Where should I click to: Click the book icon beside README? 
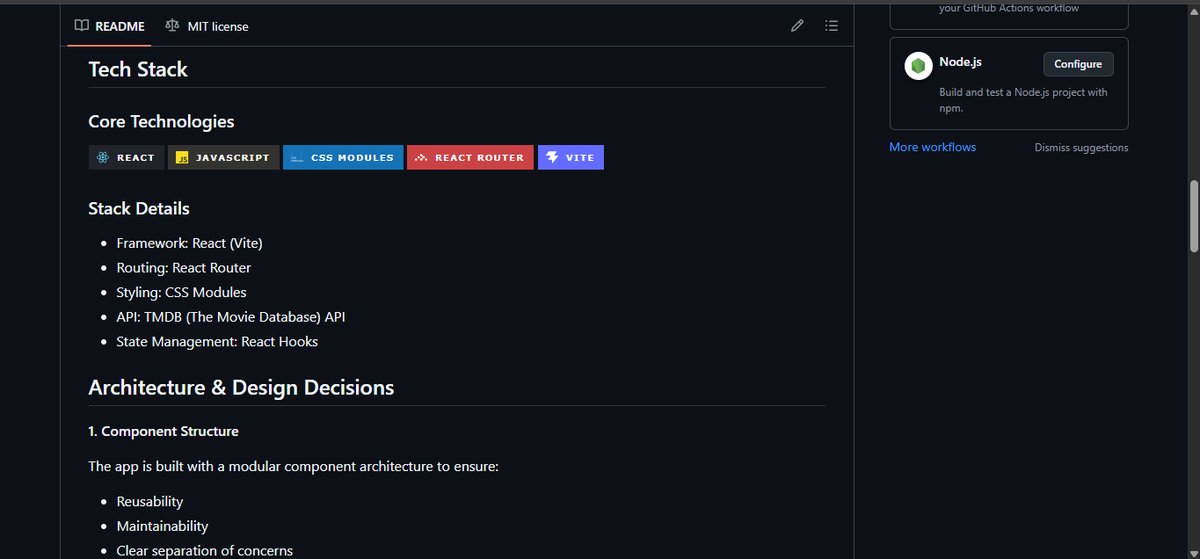(x=81, y=26)
